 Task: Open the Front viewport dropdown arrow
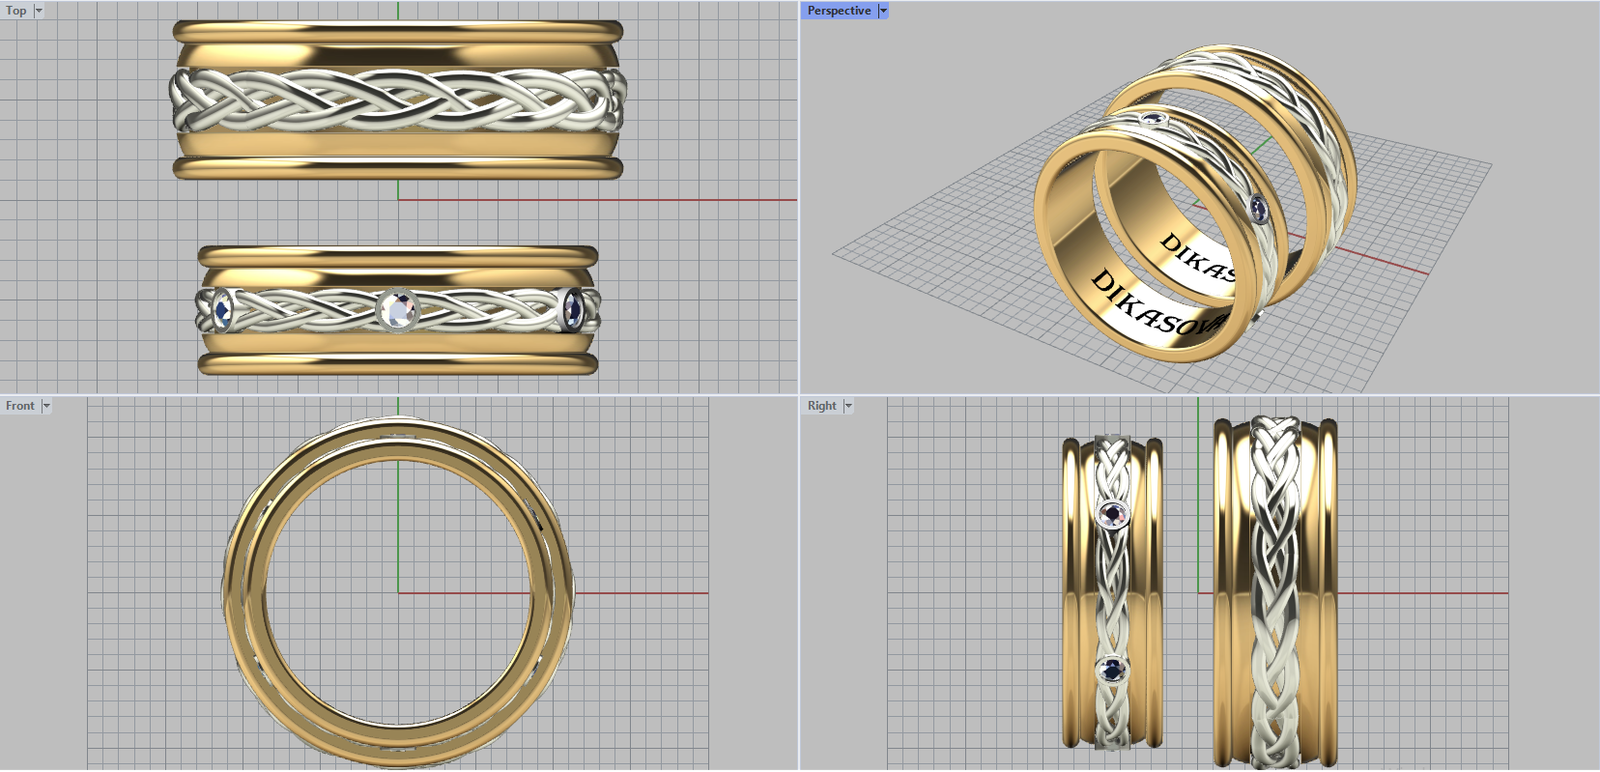coord(46,406)
